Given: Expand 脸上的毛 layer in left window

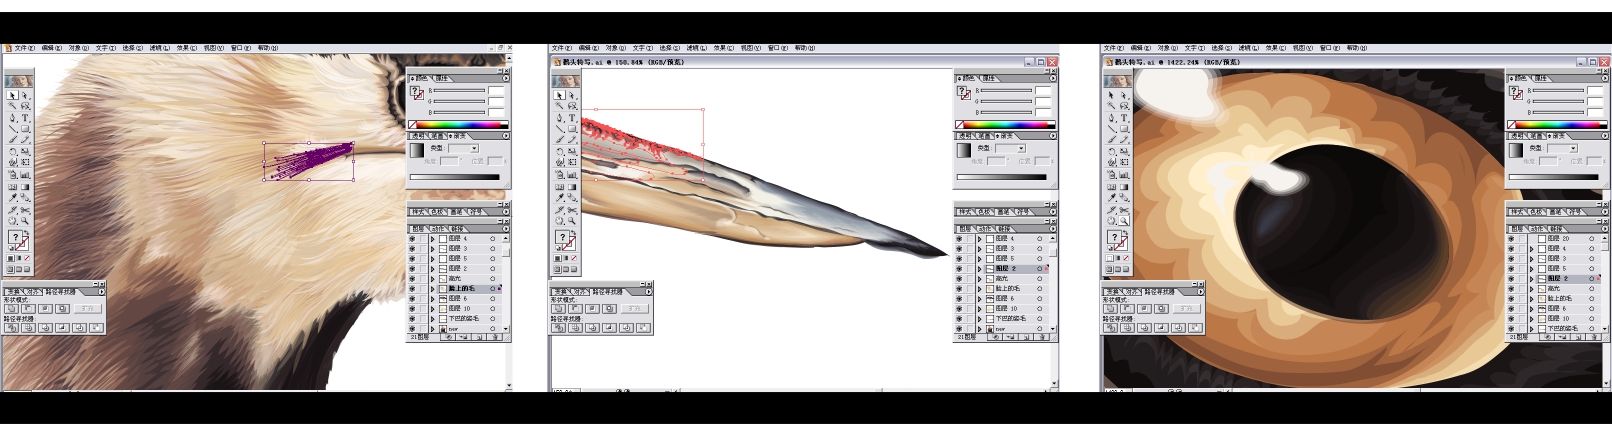Looking at the screenshot, I should coord(432,289).
